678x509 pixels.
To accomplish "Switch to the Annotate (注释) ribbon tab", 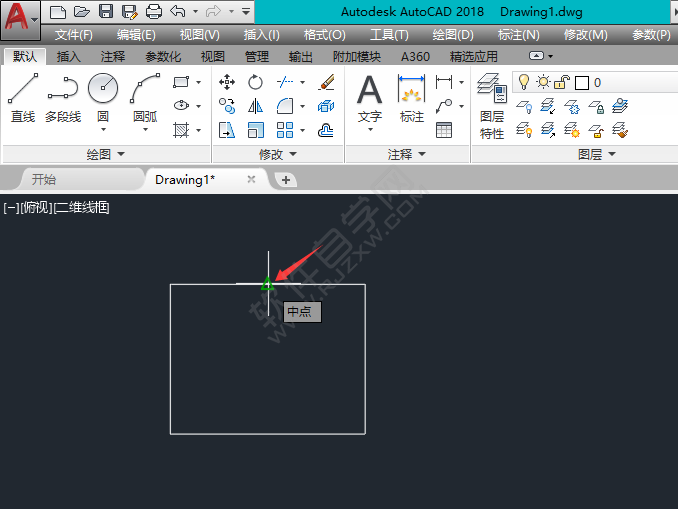I will (113, 56).
